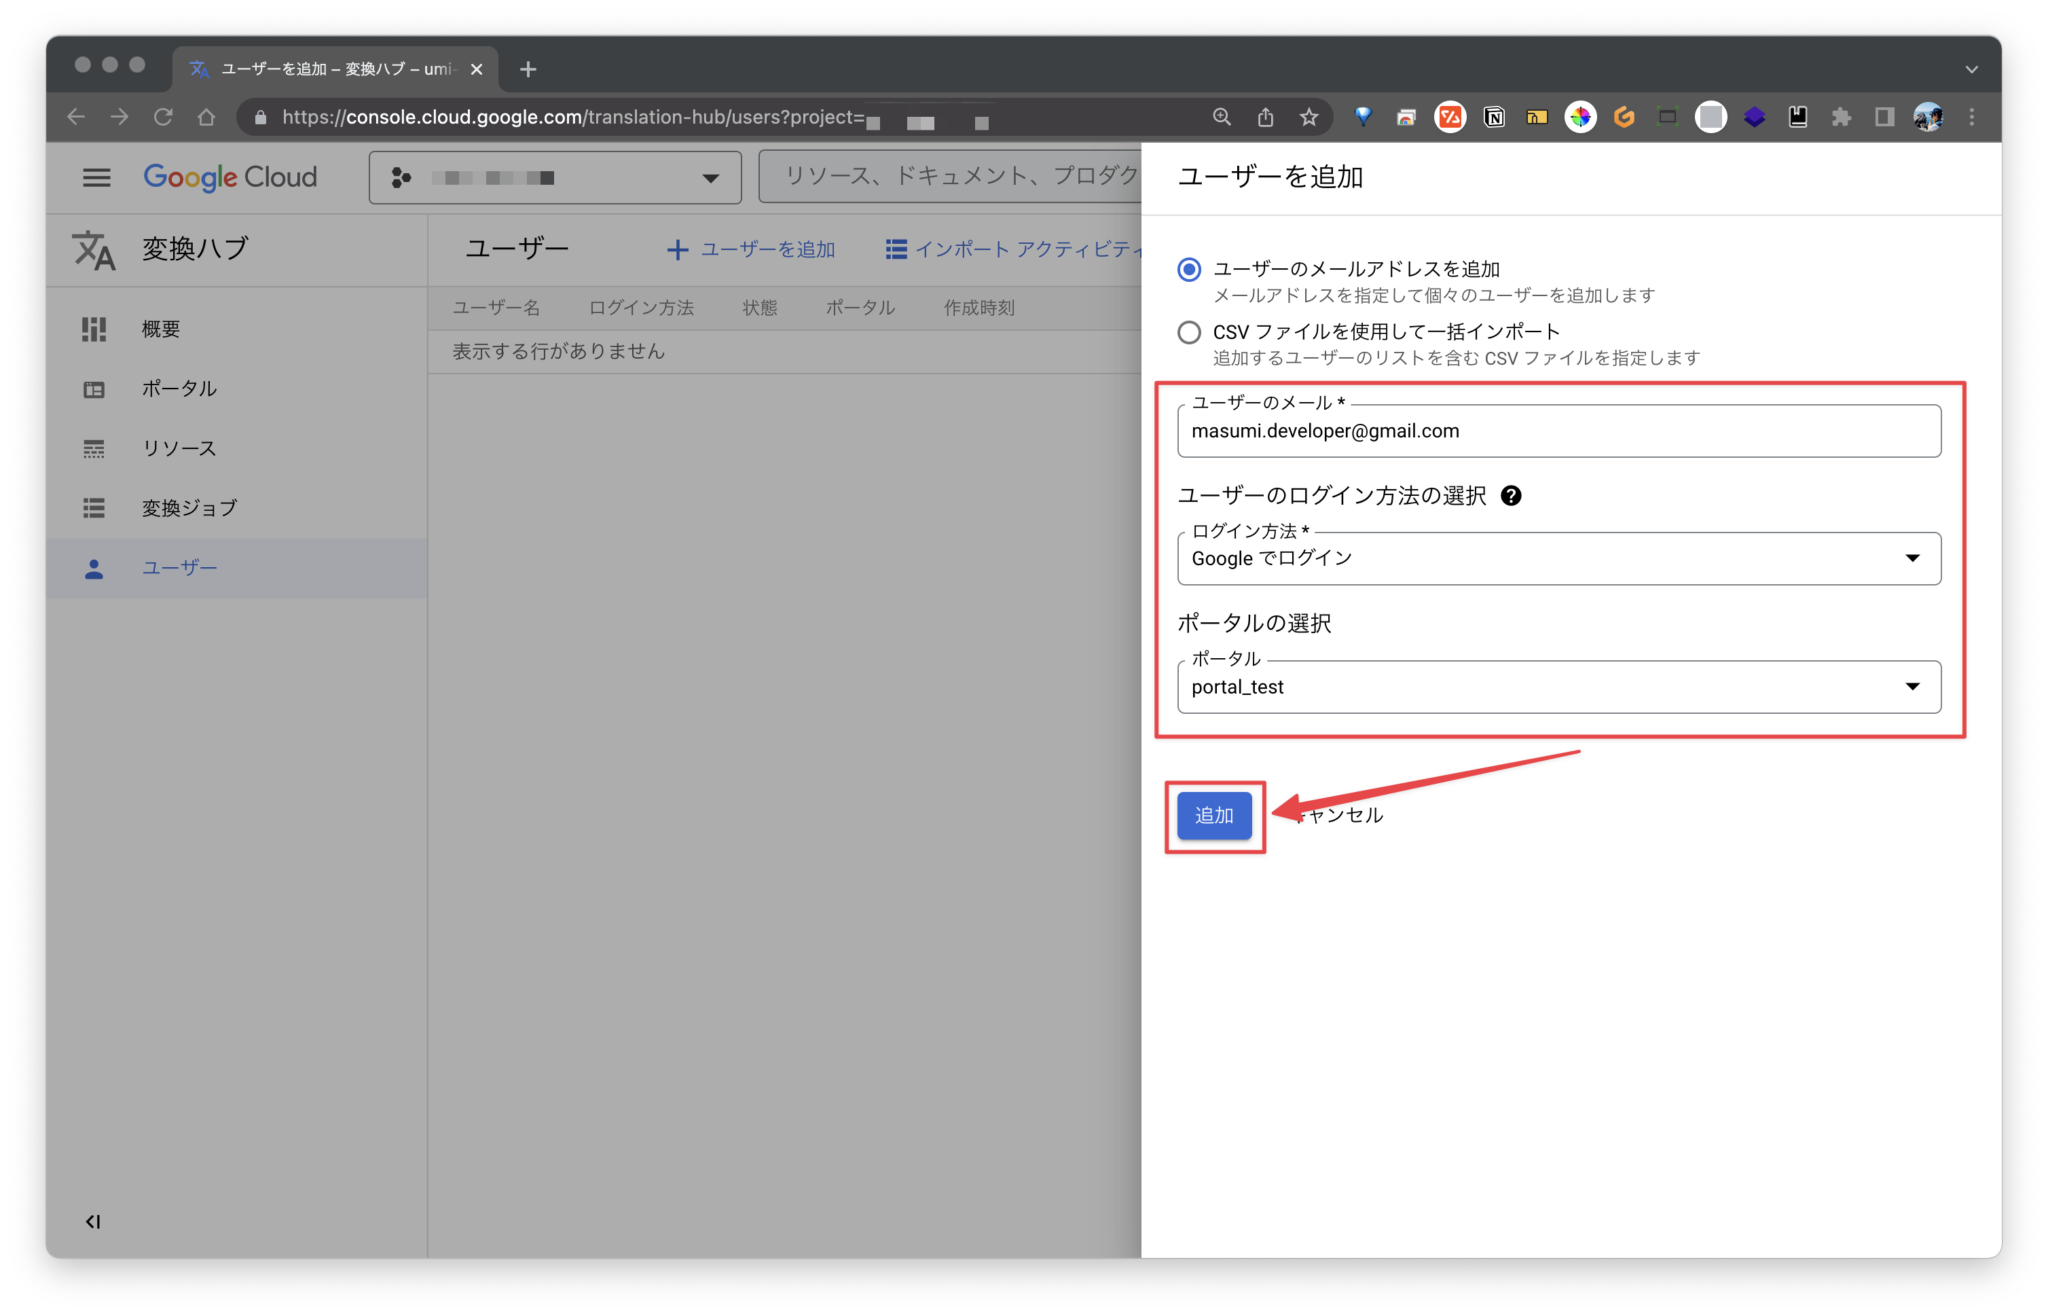Toggle bookmark star in address bar
Image resolution: width=2048 pixels, height=1315 pixels.
pyautogui.click(x=1308, y=116)
